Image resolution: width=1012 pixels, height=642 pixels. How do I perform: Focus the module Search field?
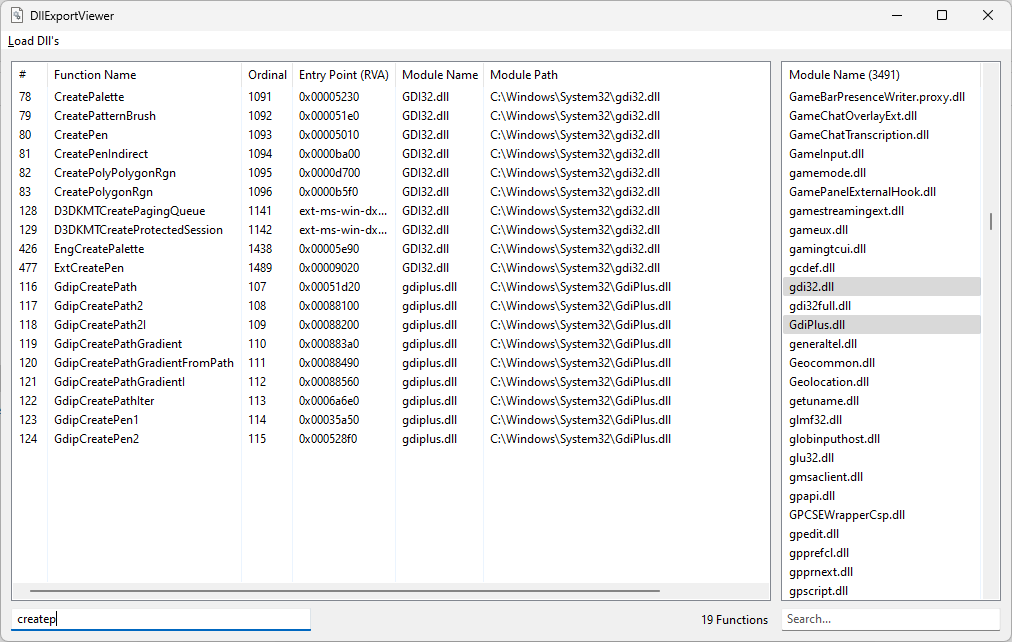click(891, 619)
